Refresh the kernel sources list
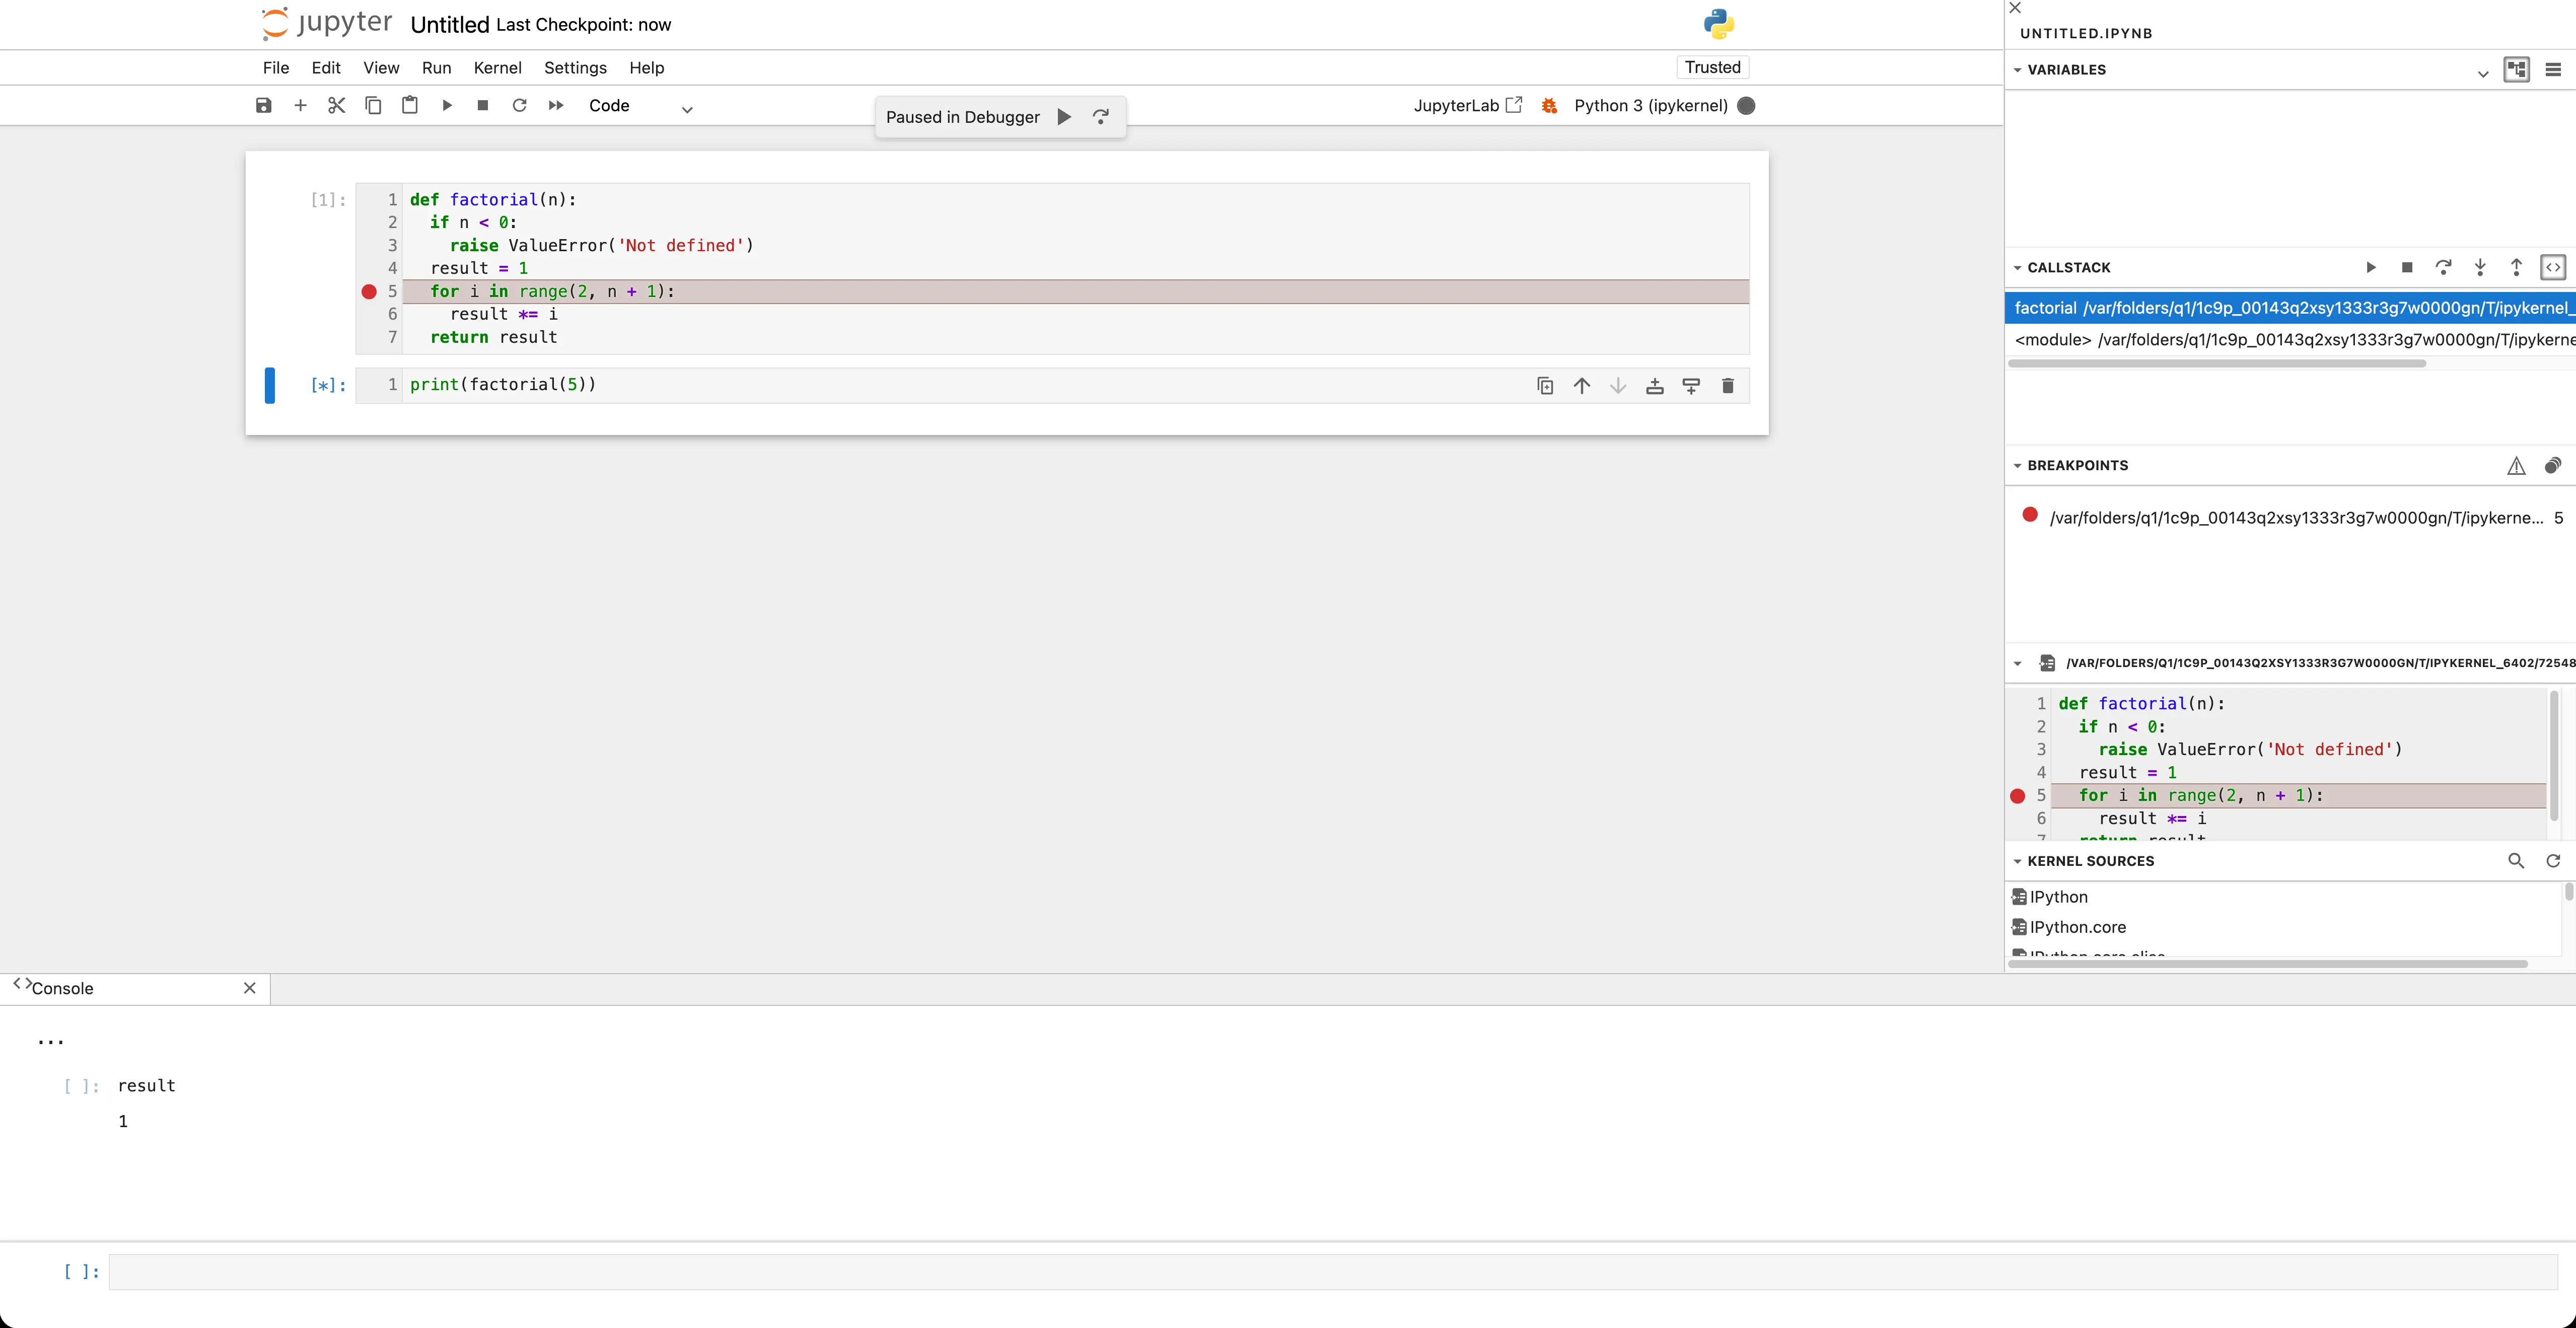Screen dimensions: 2576x1328 tap(2552, 861)
